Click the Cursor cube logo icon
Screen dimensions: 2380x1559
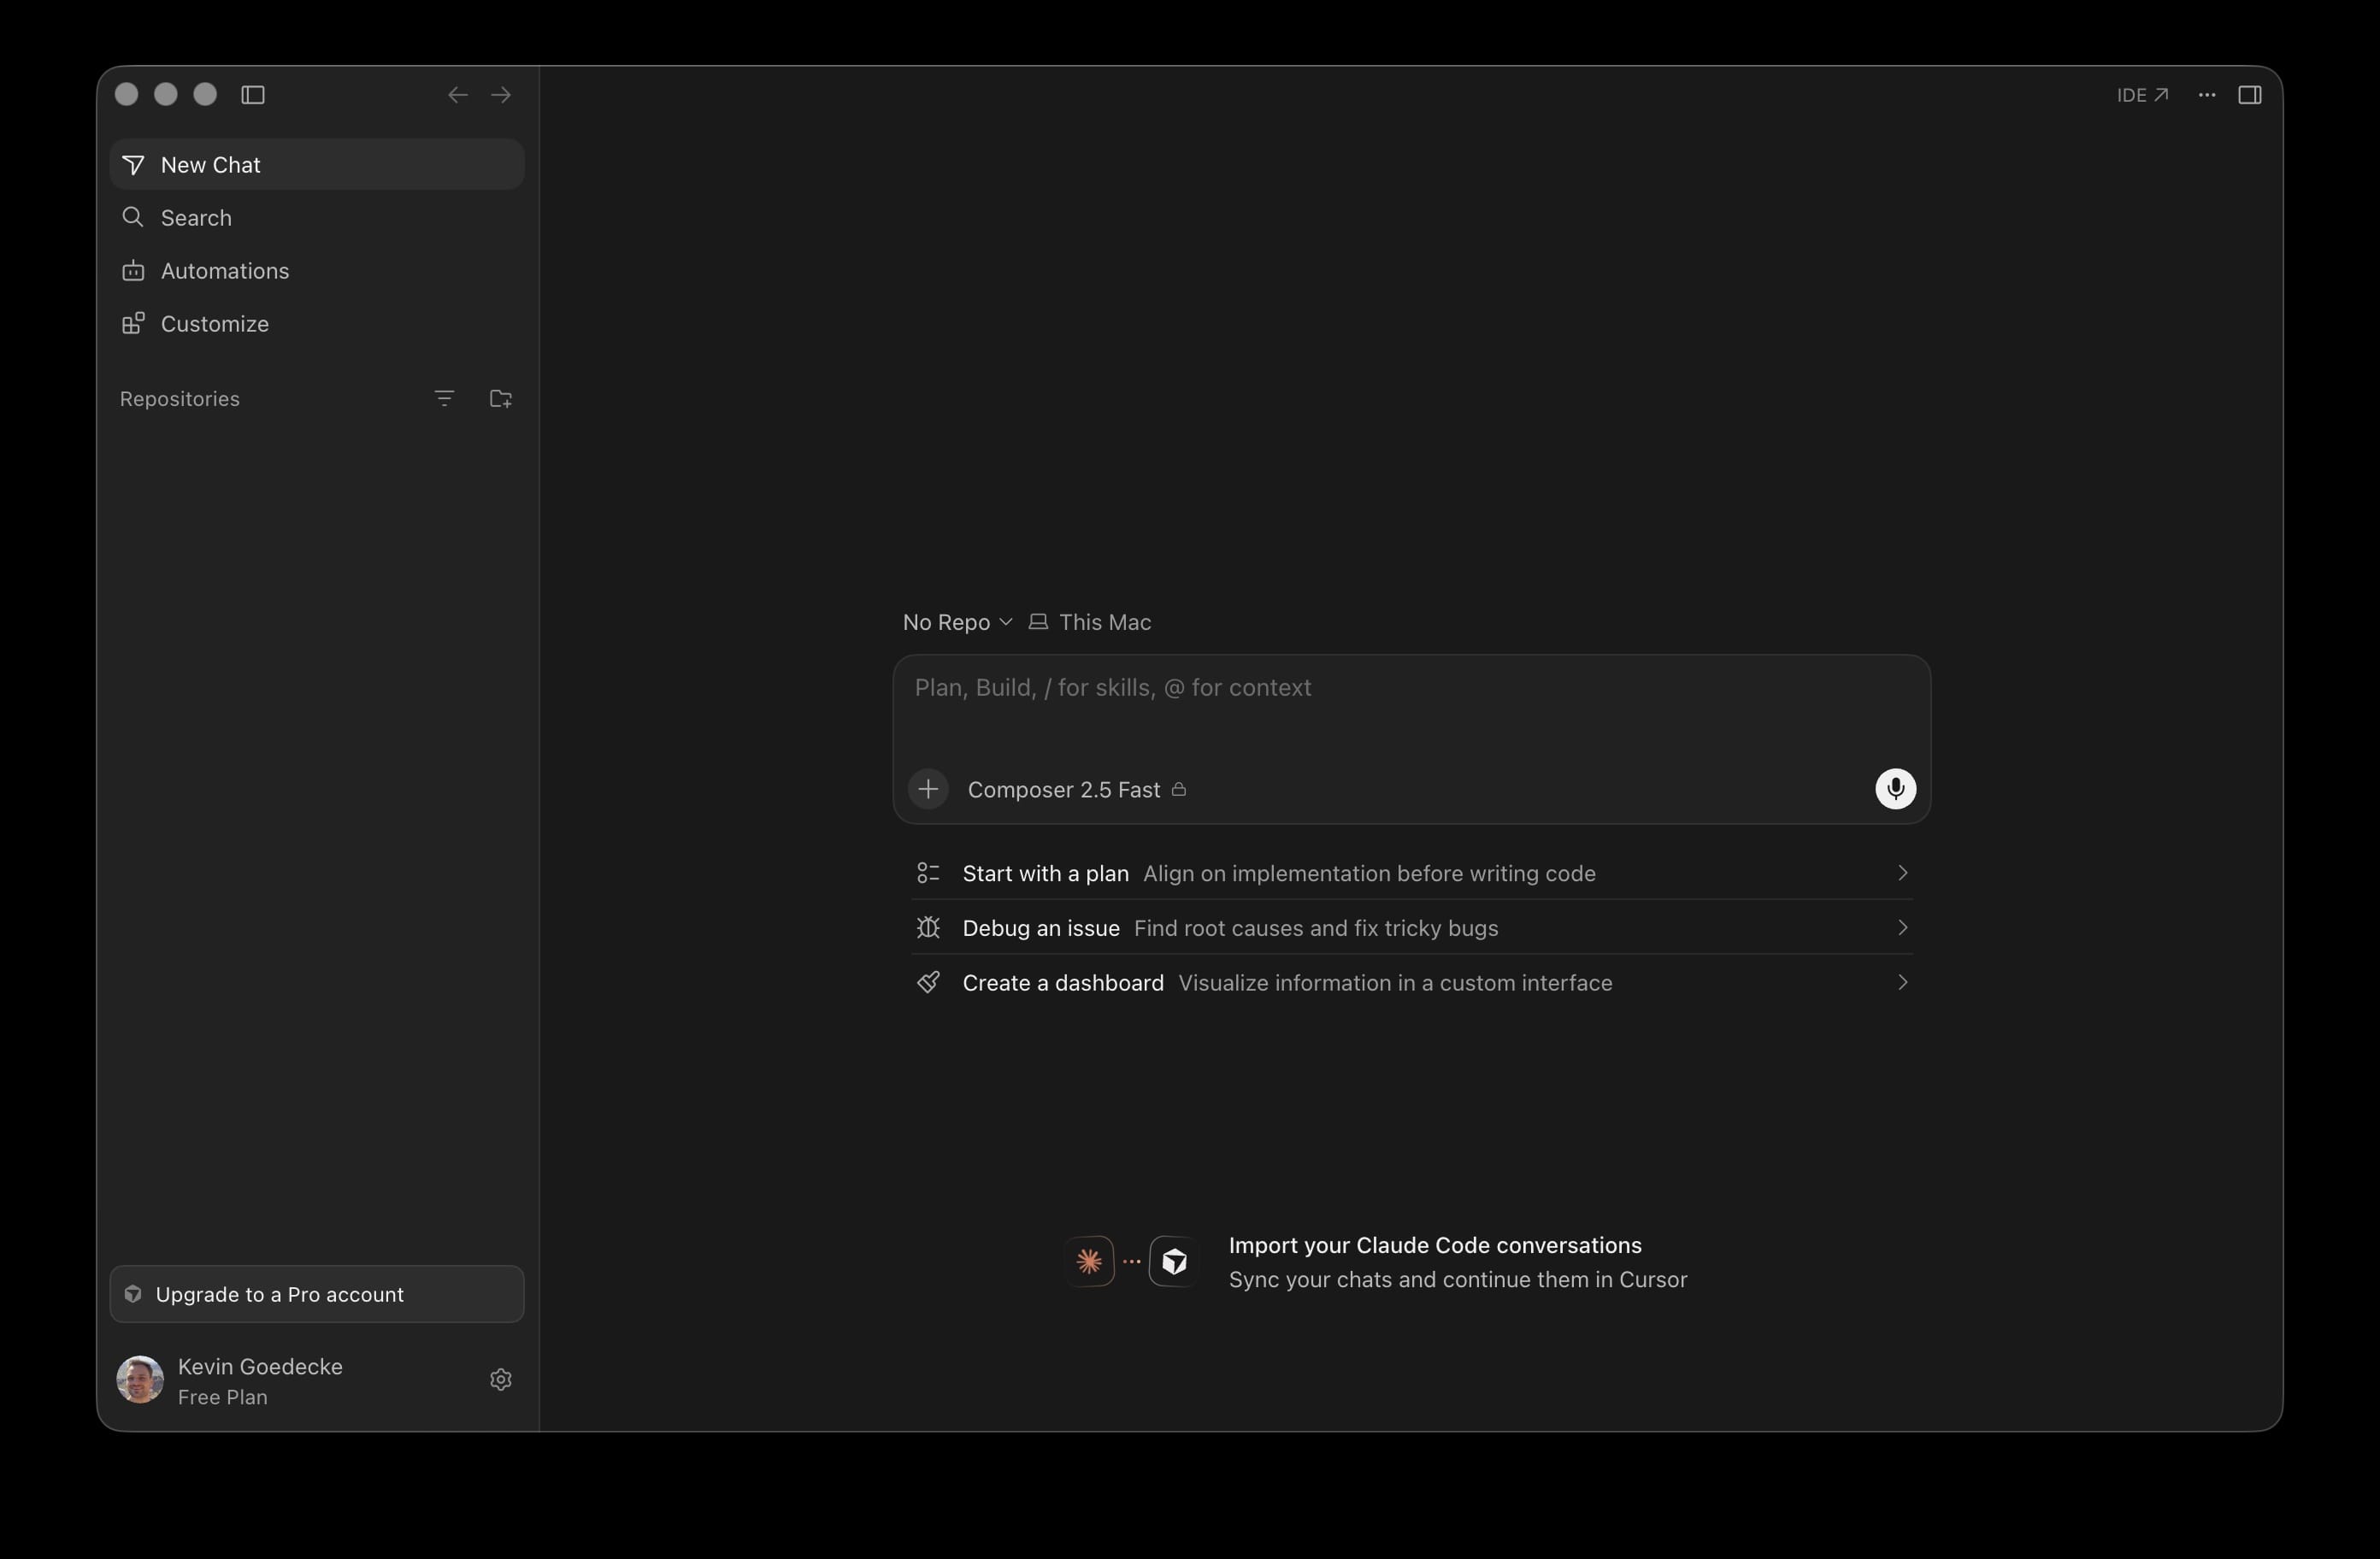pyautogui.click(x=1174, y=1262)
